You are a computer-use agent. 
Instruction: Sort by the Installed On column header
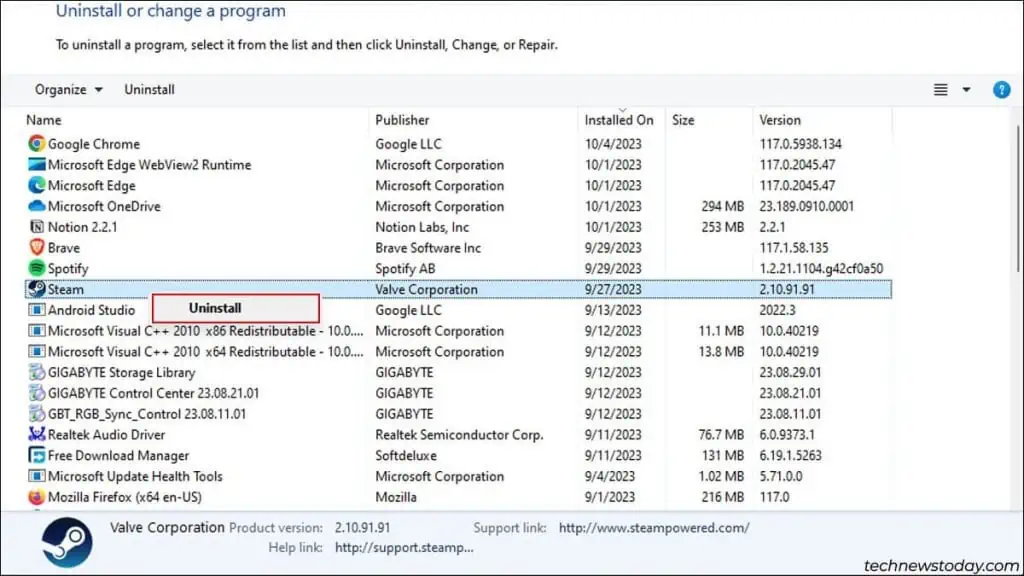[x=618, y=120]
